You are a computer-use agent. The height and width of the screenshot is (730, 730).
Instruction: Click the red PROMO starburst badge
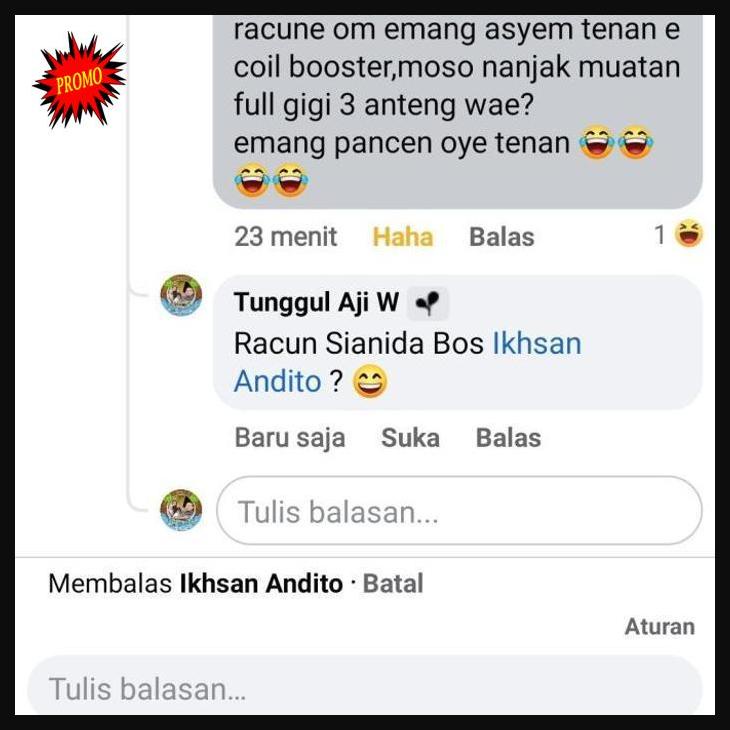(79, 80)
